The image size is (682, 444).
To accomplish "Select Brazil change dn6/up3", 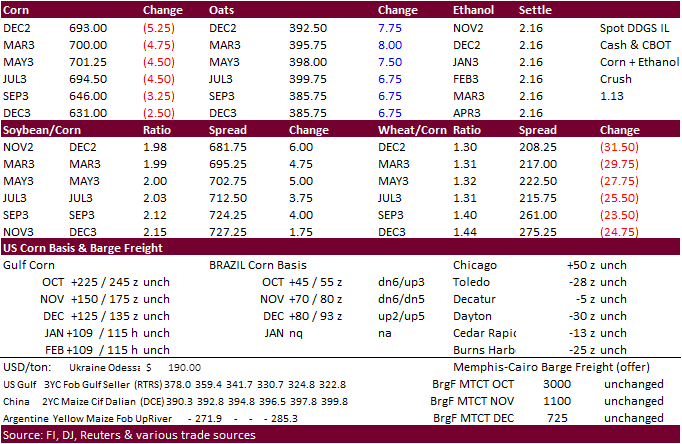I will coord(401,282).
